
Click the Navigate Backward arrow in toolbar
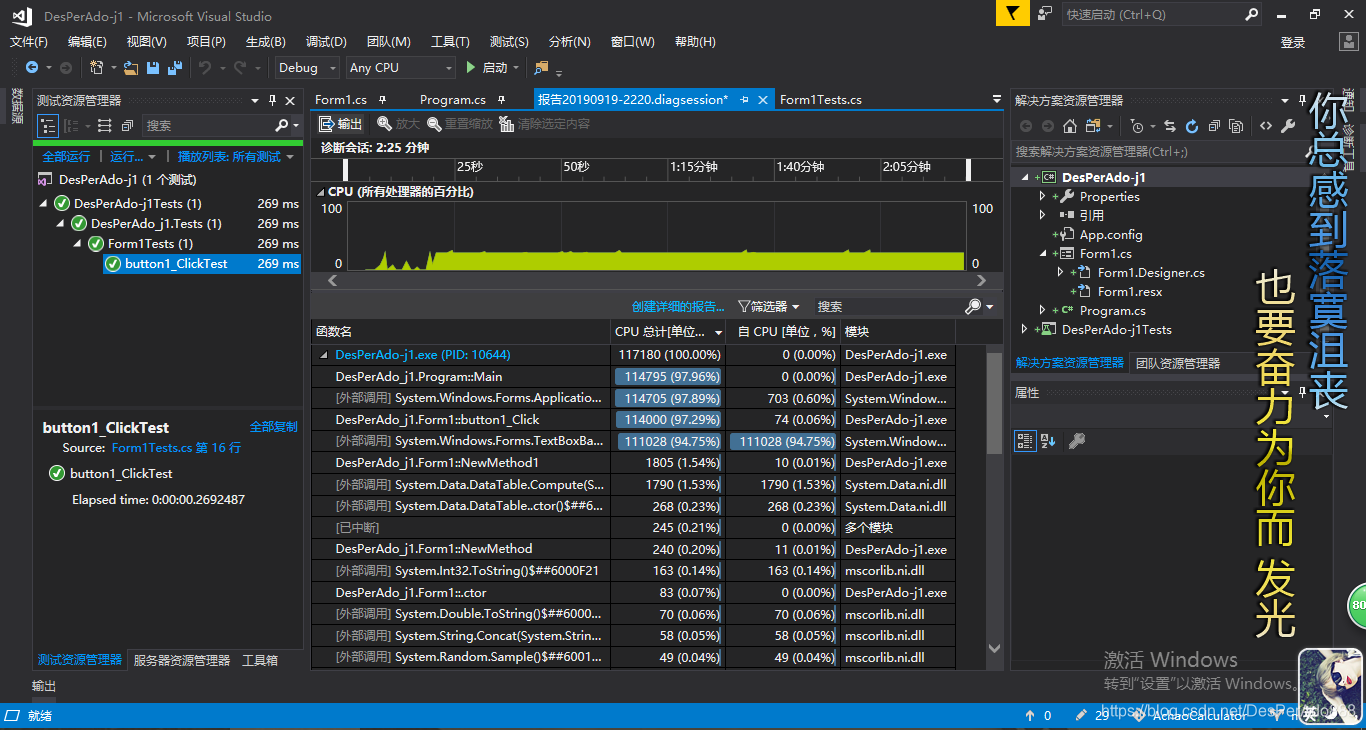(x=32, y=67)
